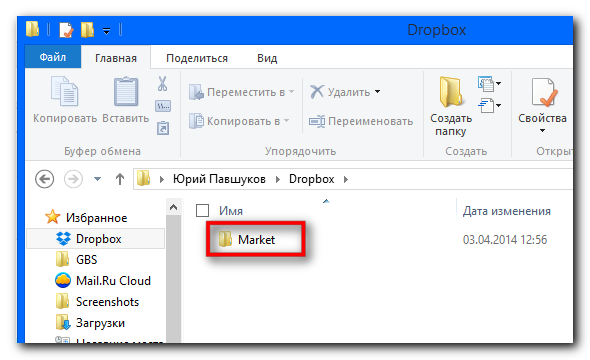Click the Copy to (Копировать в) button
The height and width of the screenshot is (360, 590).
239,121
